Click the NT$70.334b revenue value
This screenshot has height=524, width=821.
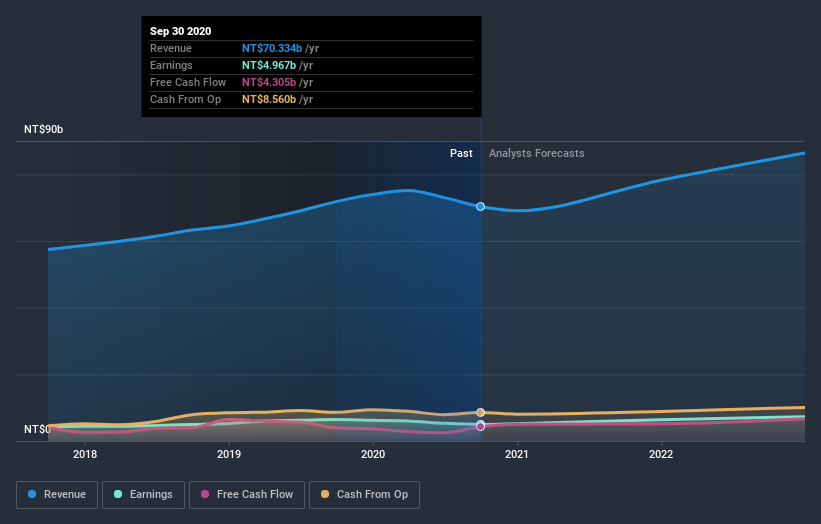pyautogui.click(x=272, y=48)
